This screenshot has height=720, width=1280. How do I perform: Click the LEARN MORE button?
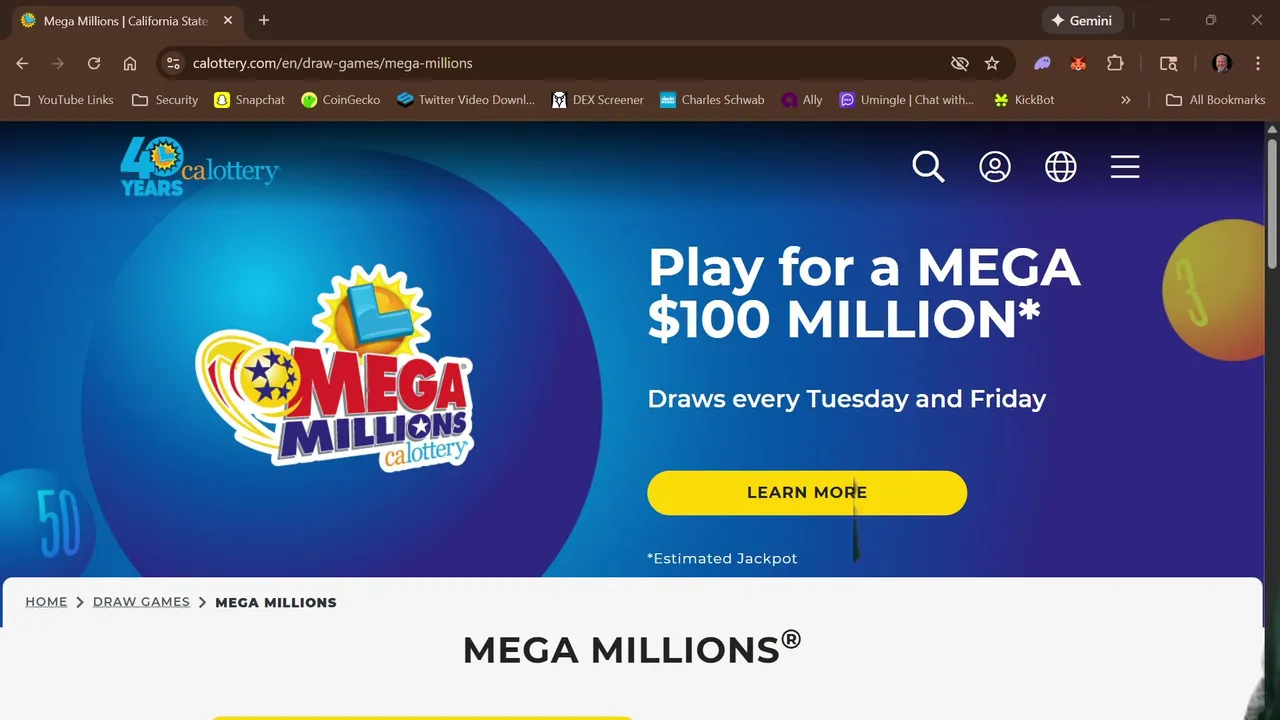pos(807,493)
